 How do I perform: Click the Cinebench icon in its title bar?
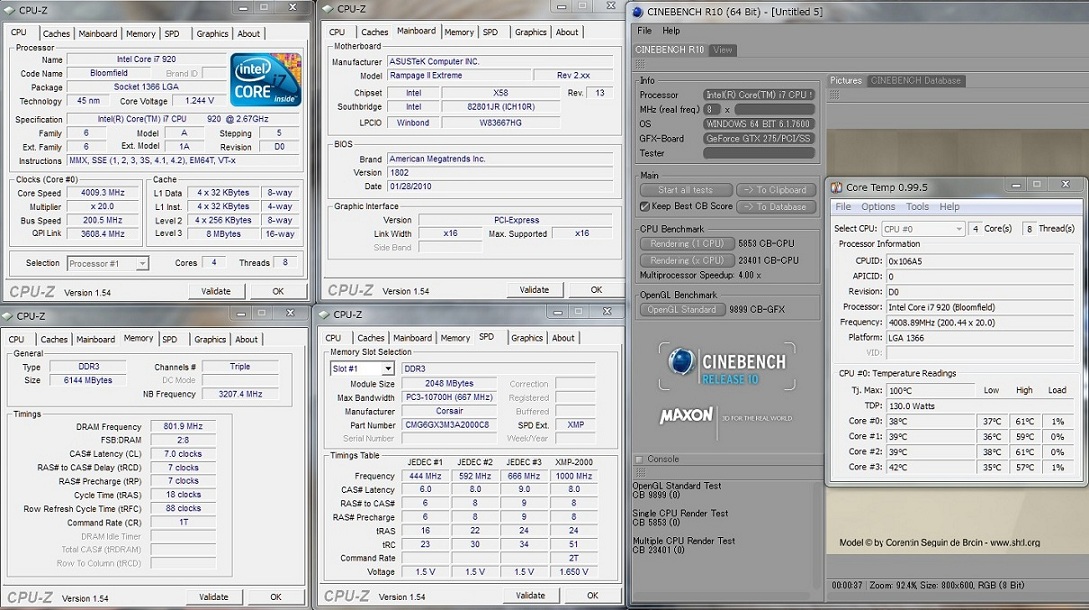pos(638,12)
